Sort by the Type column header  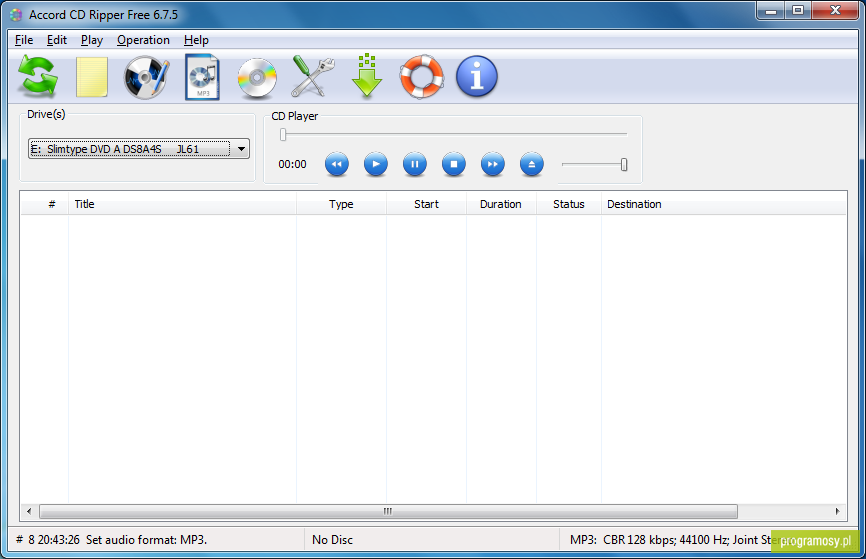pos(341,204)
